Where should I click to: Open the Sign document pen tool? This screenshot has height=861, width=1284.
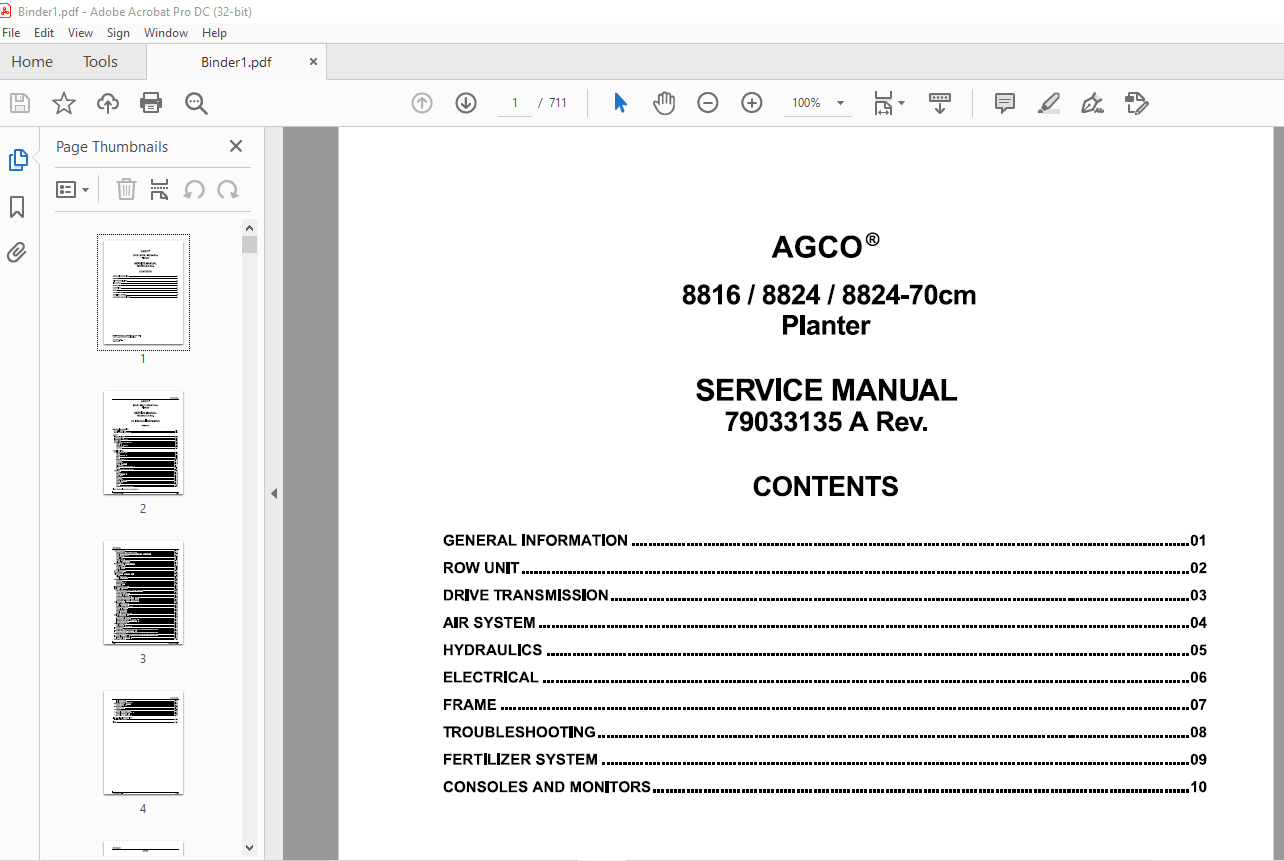(x=1093, y=103)
